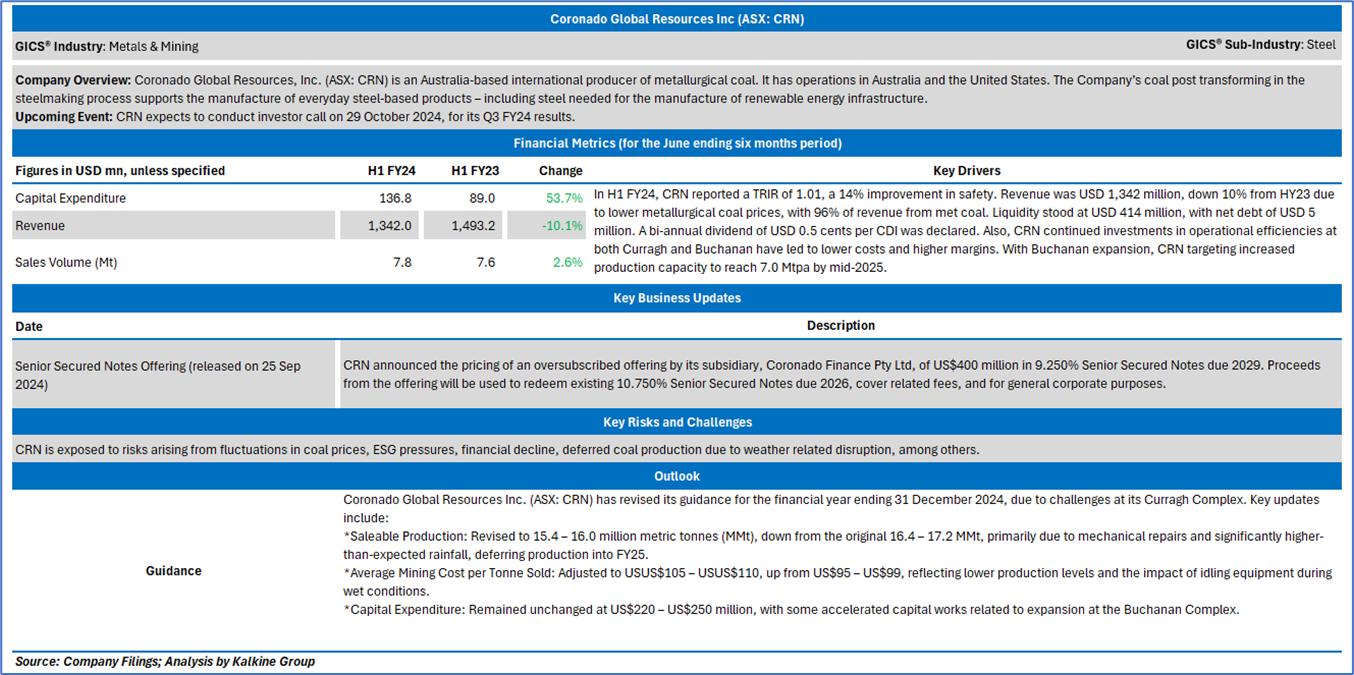Select the 53.7% change value
Image resolution: width=1354 pixels, height=675 pixels.
click(564, 198)
